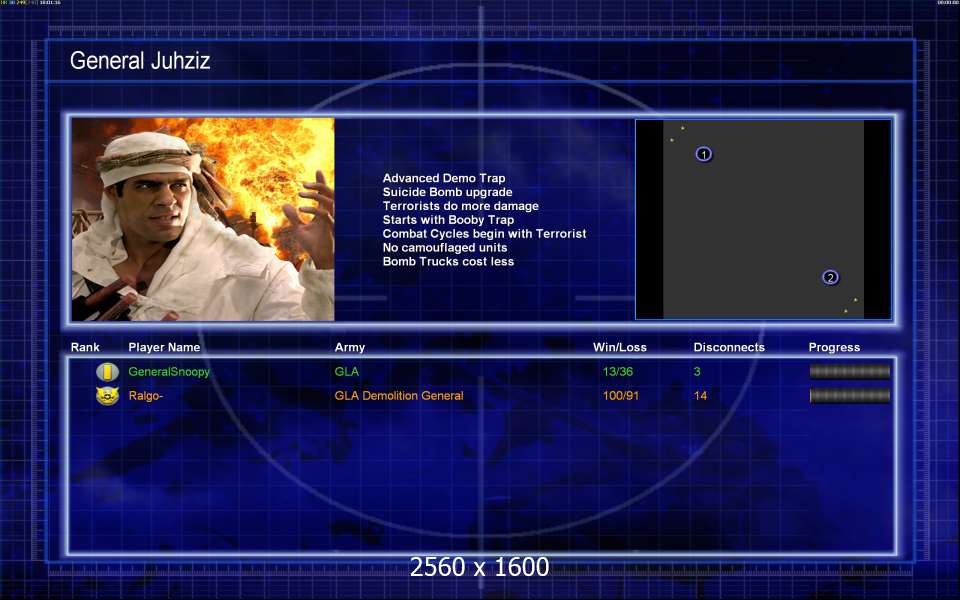Click Terrorists do more damage line

tap(460, 206)
